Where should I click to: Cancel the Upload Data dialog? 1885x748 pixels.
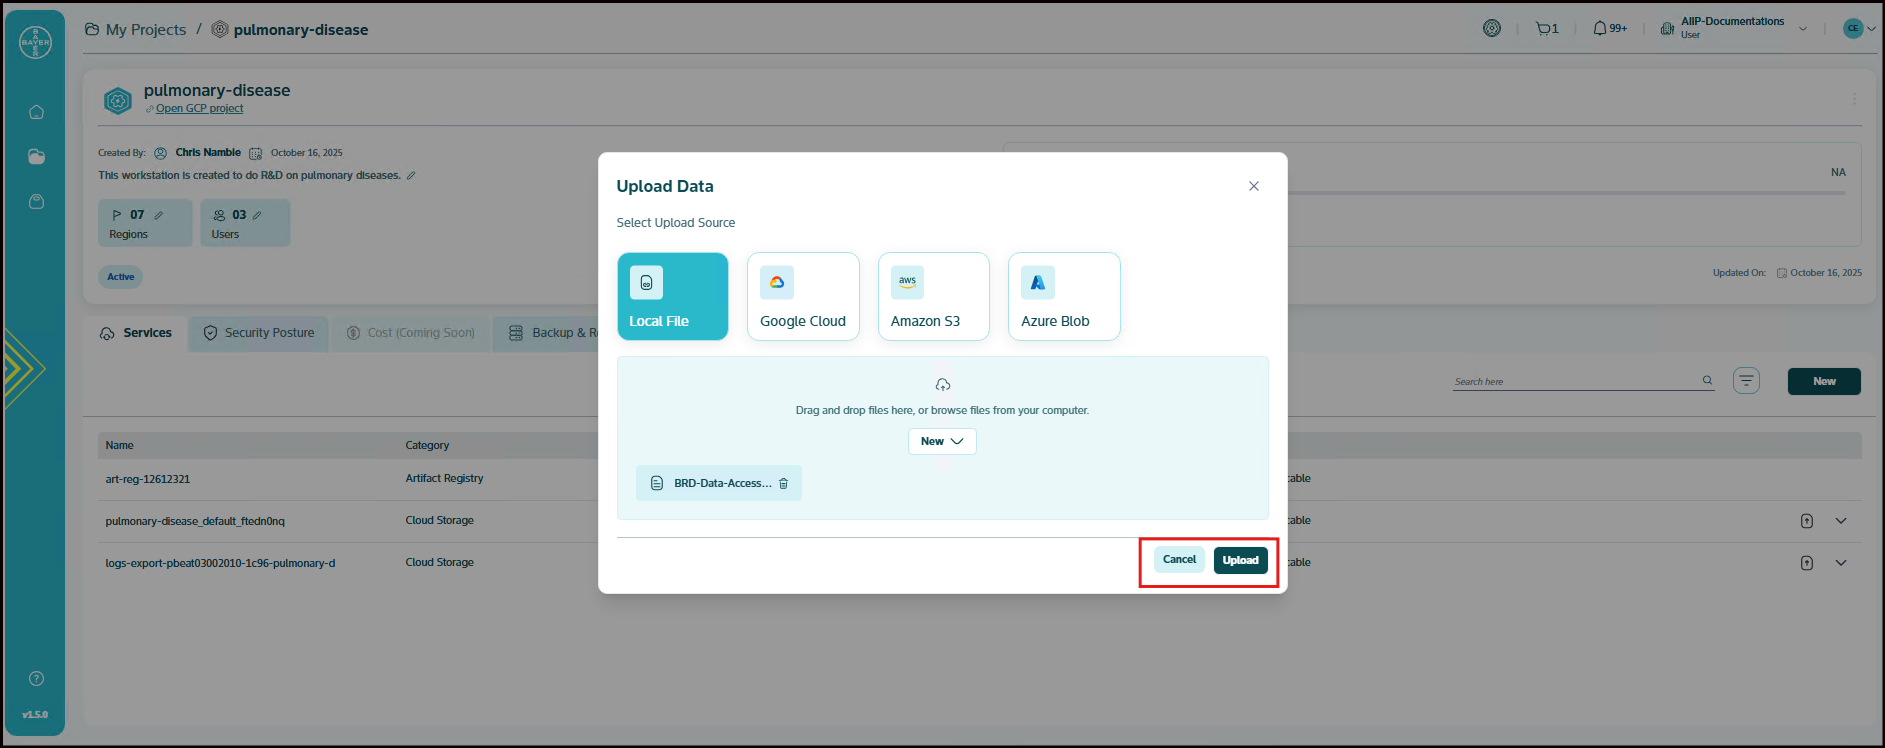point(1179,560)
